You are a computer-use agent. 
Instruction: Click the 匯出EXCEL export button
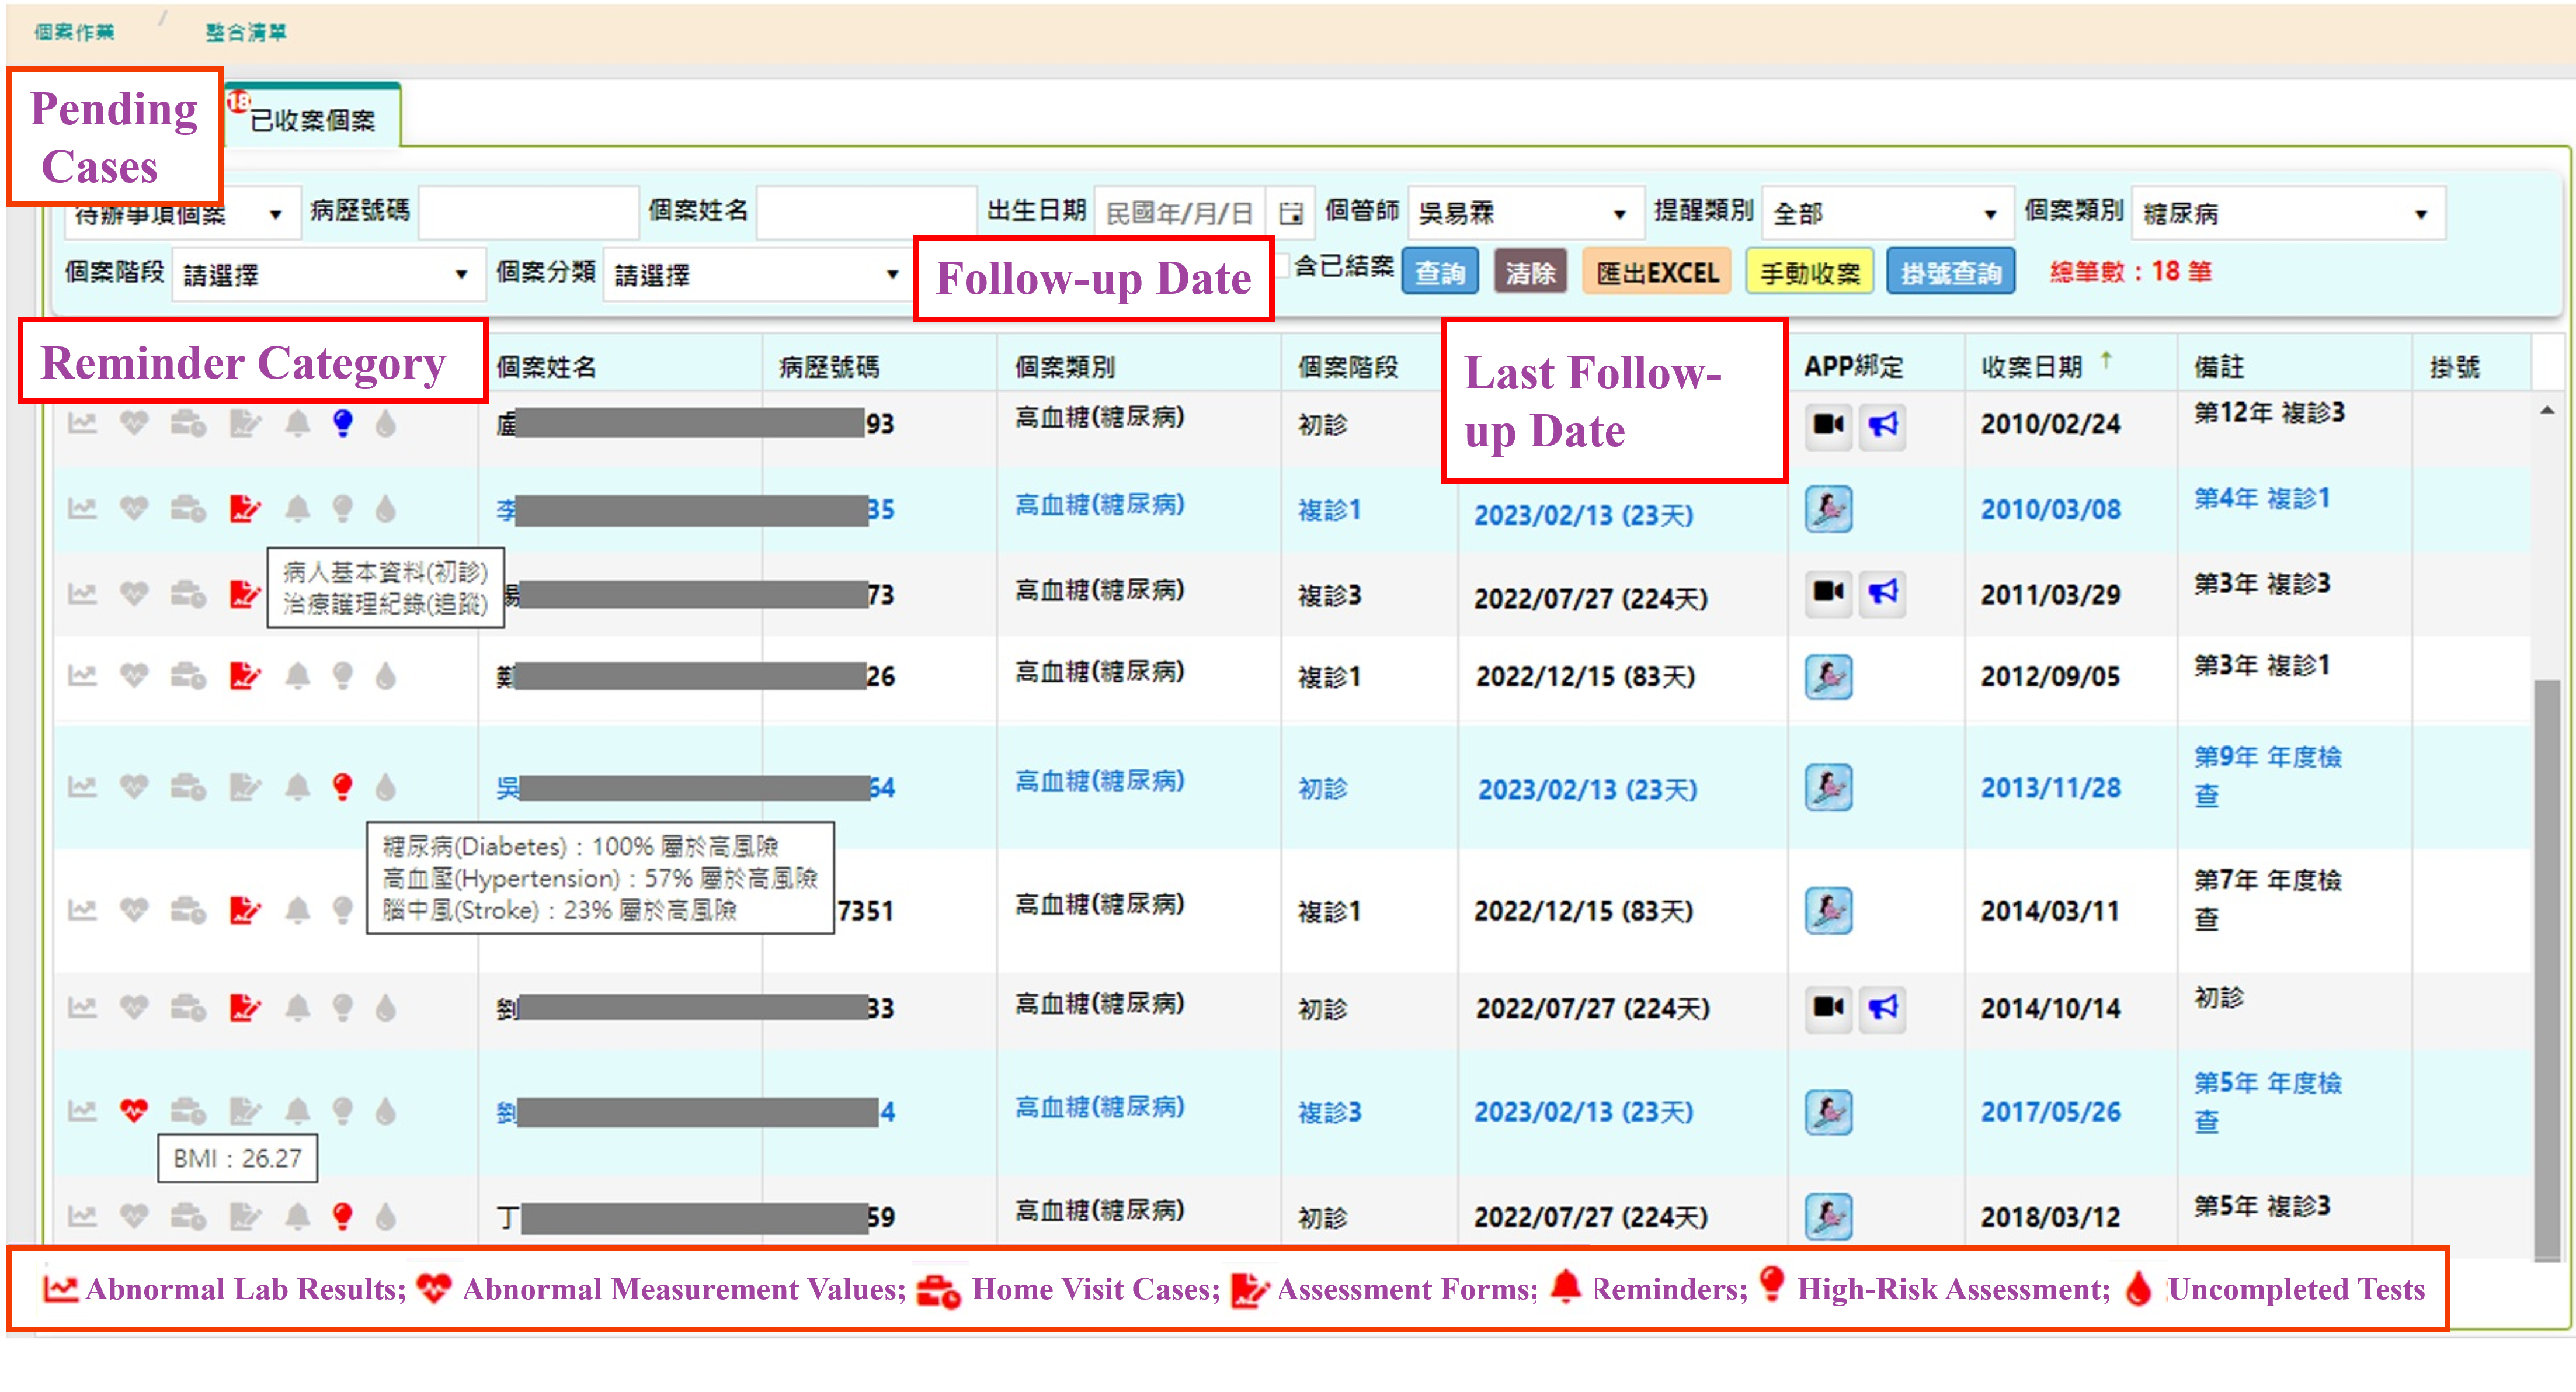pos(1657,272)
